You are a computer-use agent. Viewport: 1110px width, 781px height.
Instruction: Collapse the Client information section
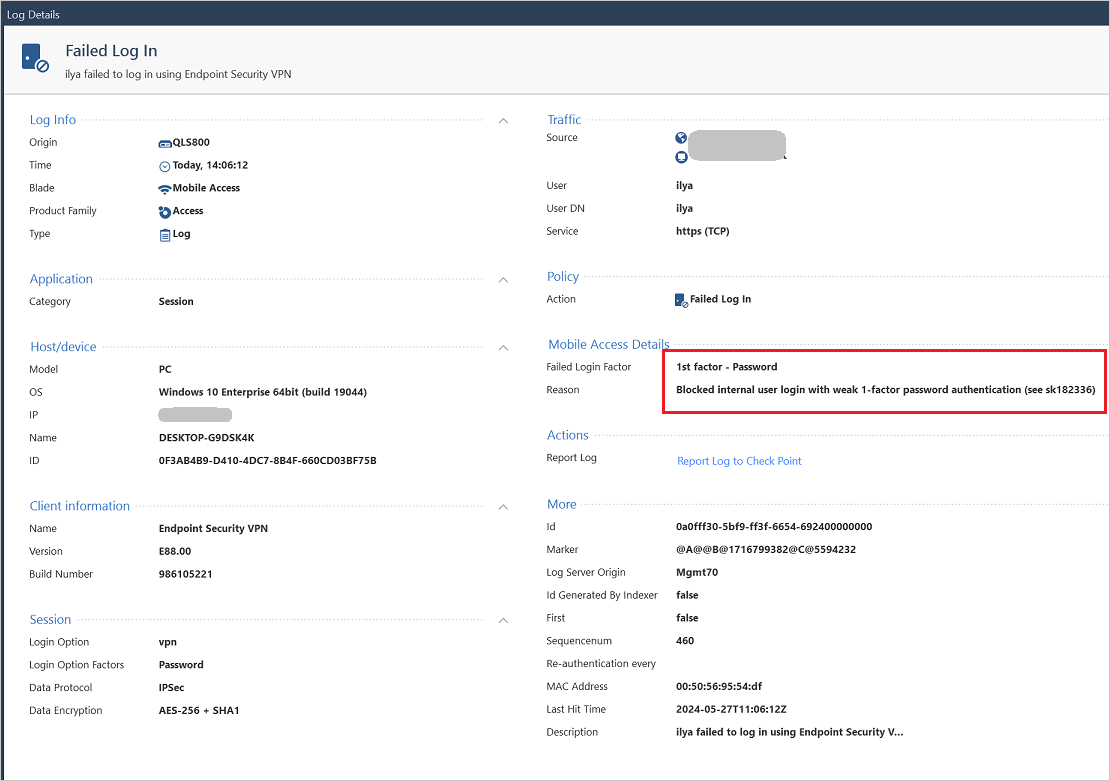pyautogui.click(x=503, y=507)
